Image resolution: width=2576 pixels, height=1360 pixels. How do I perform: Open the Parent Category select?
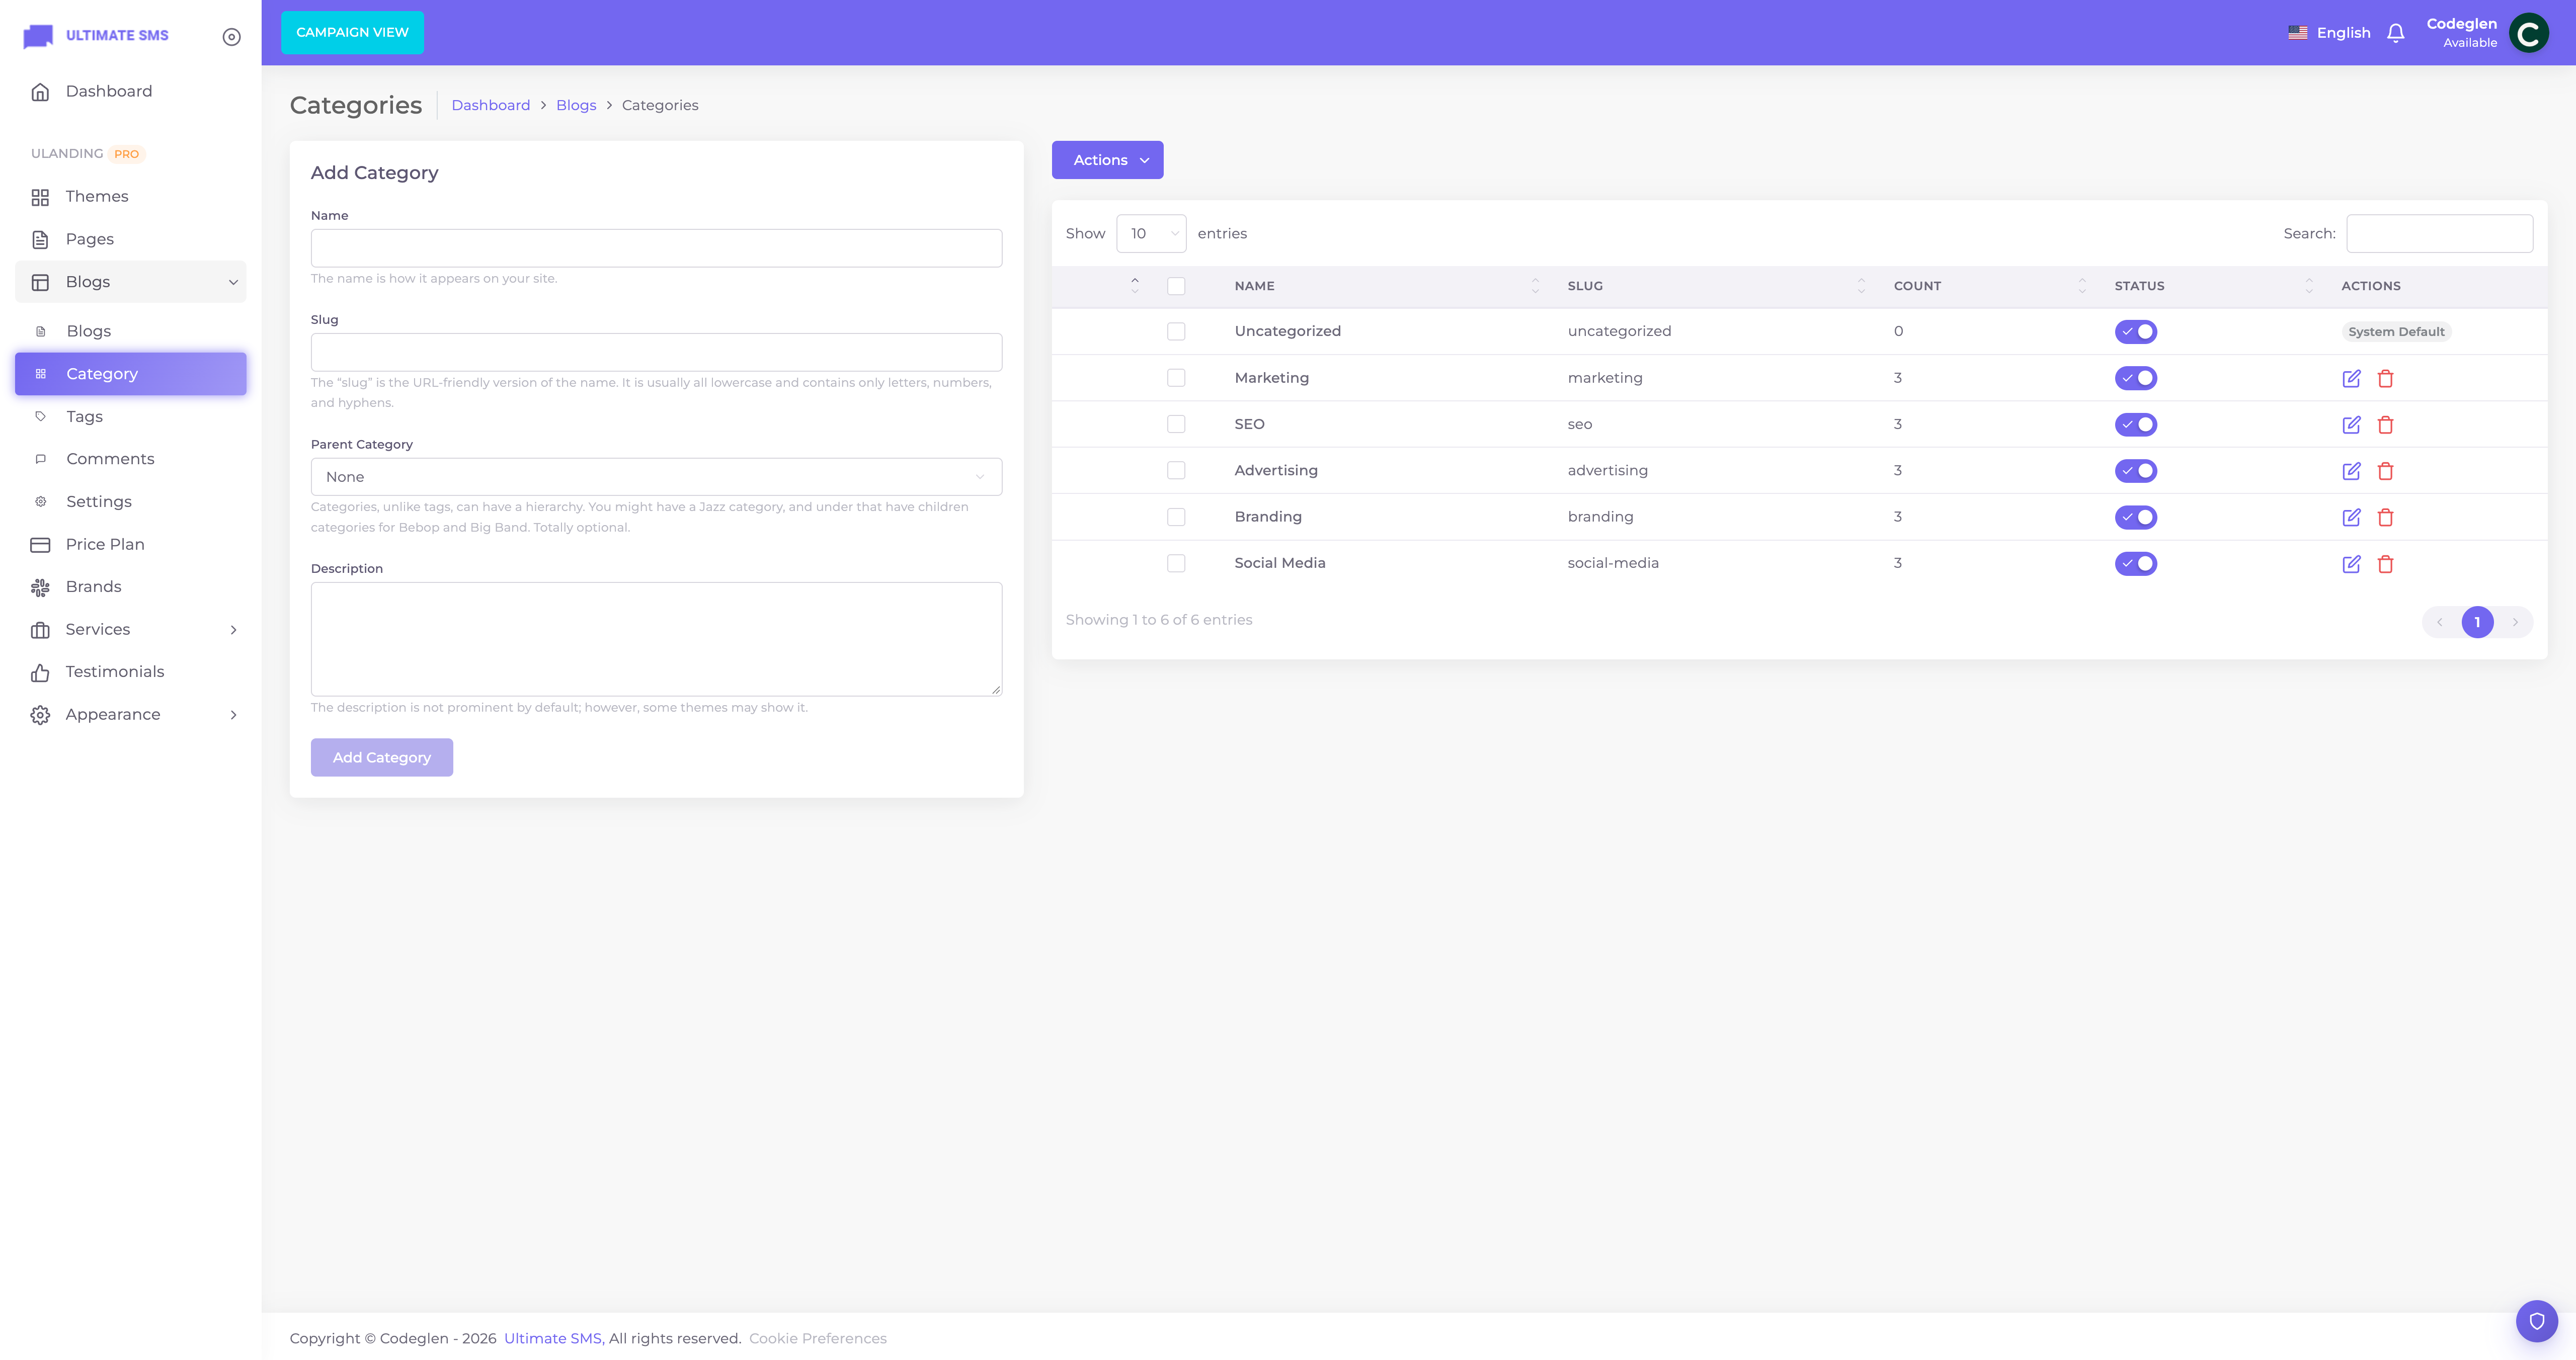click(x=656, y=477)
